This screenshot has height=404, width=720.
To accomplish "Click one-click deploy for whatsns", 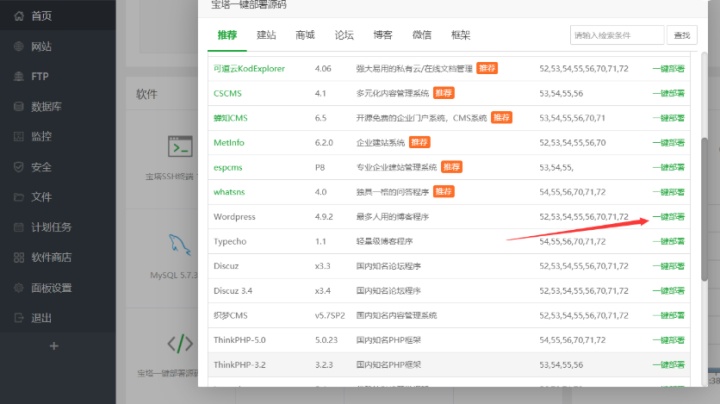I will (x=669, y=192).
